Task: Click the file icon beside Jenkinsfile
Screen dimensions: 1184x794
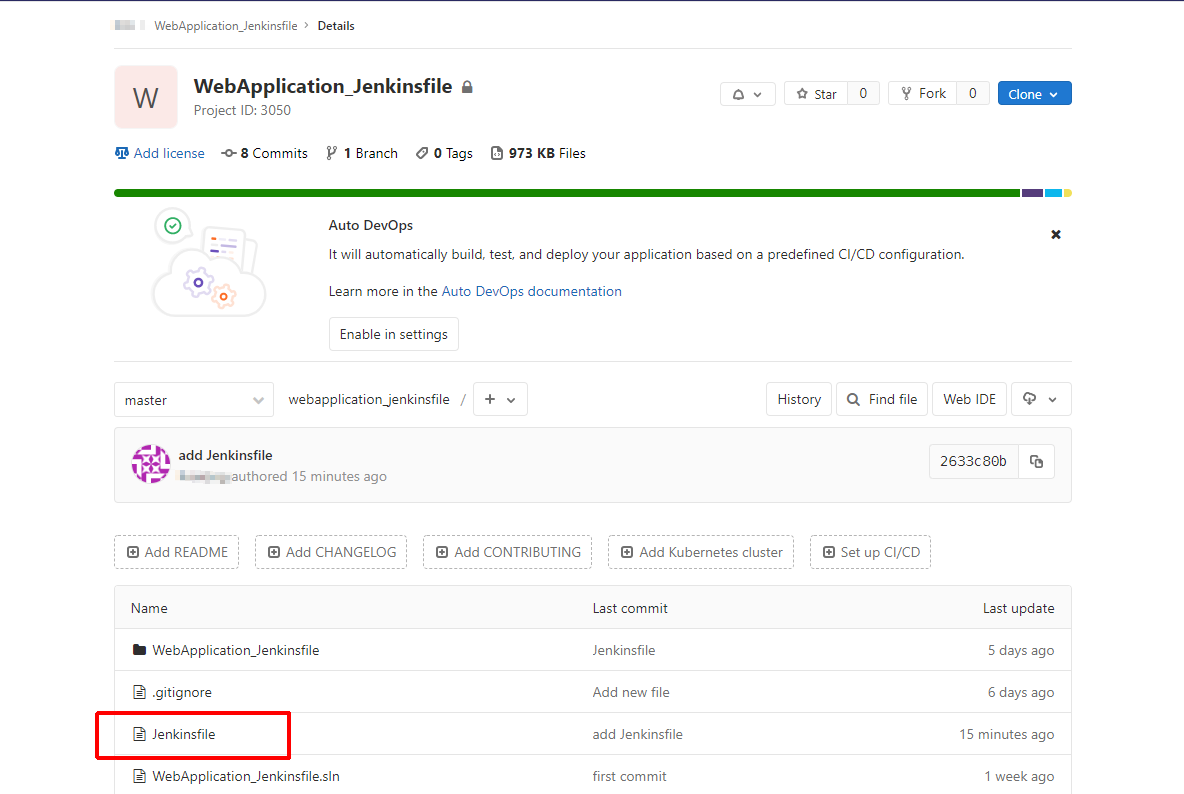Action: click(139, 734)
